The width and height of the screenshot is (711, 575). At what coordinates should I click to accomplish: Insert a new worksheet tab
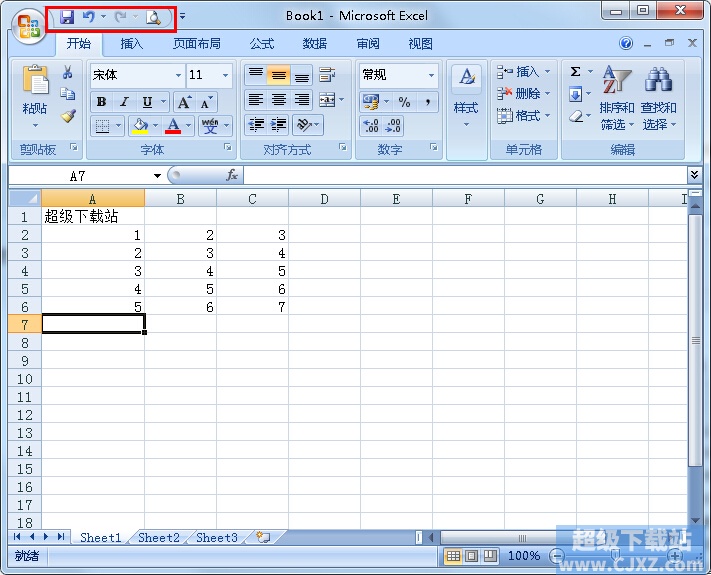point(263,537)
